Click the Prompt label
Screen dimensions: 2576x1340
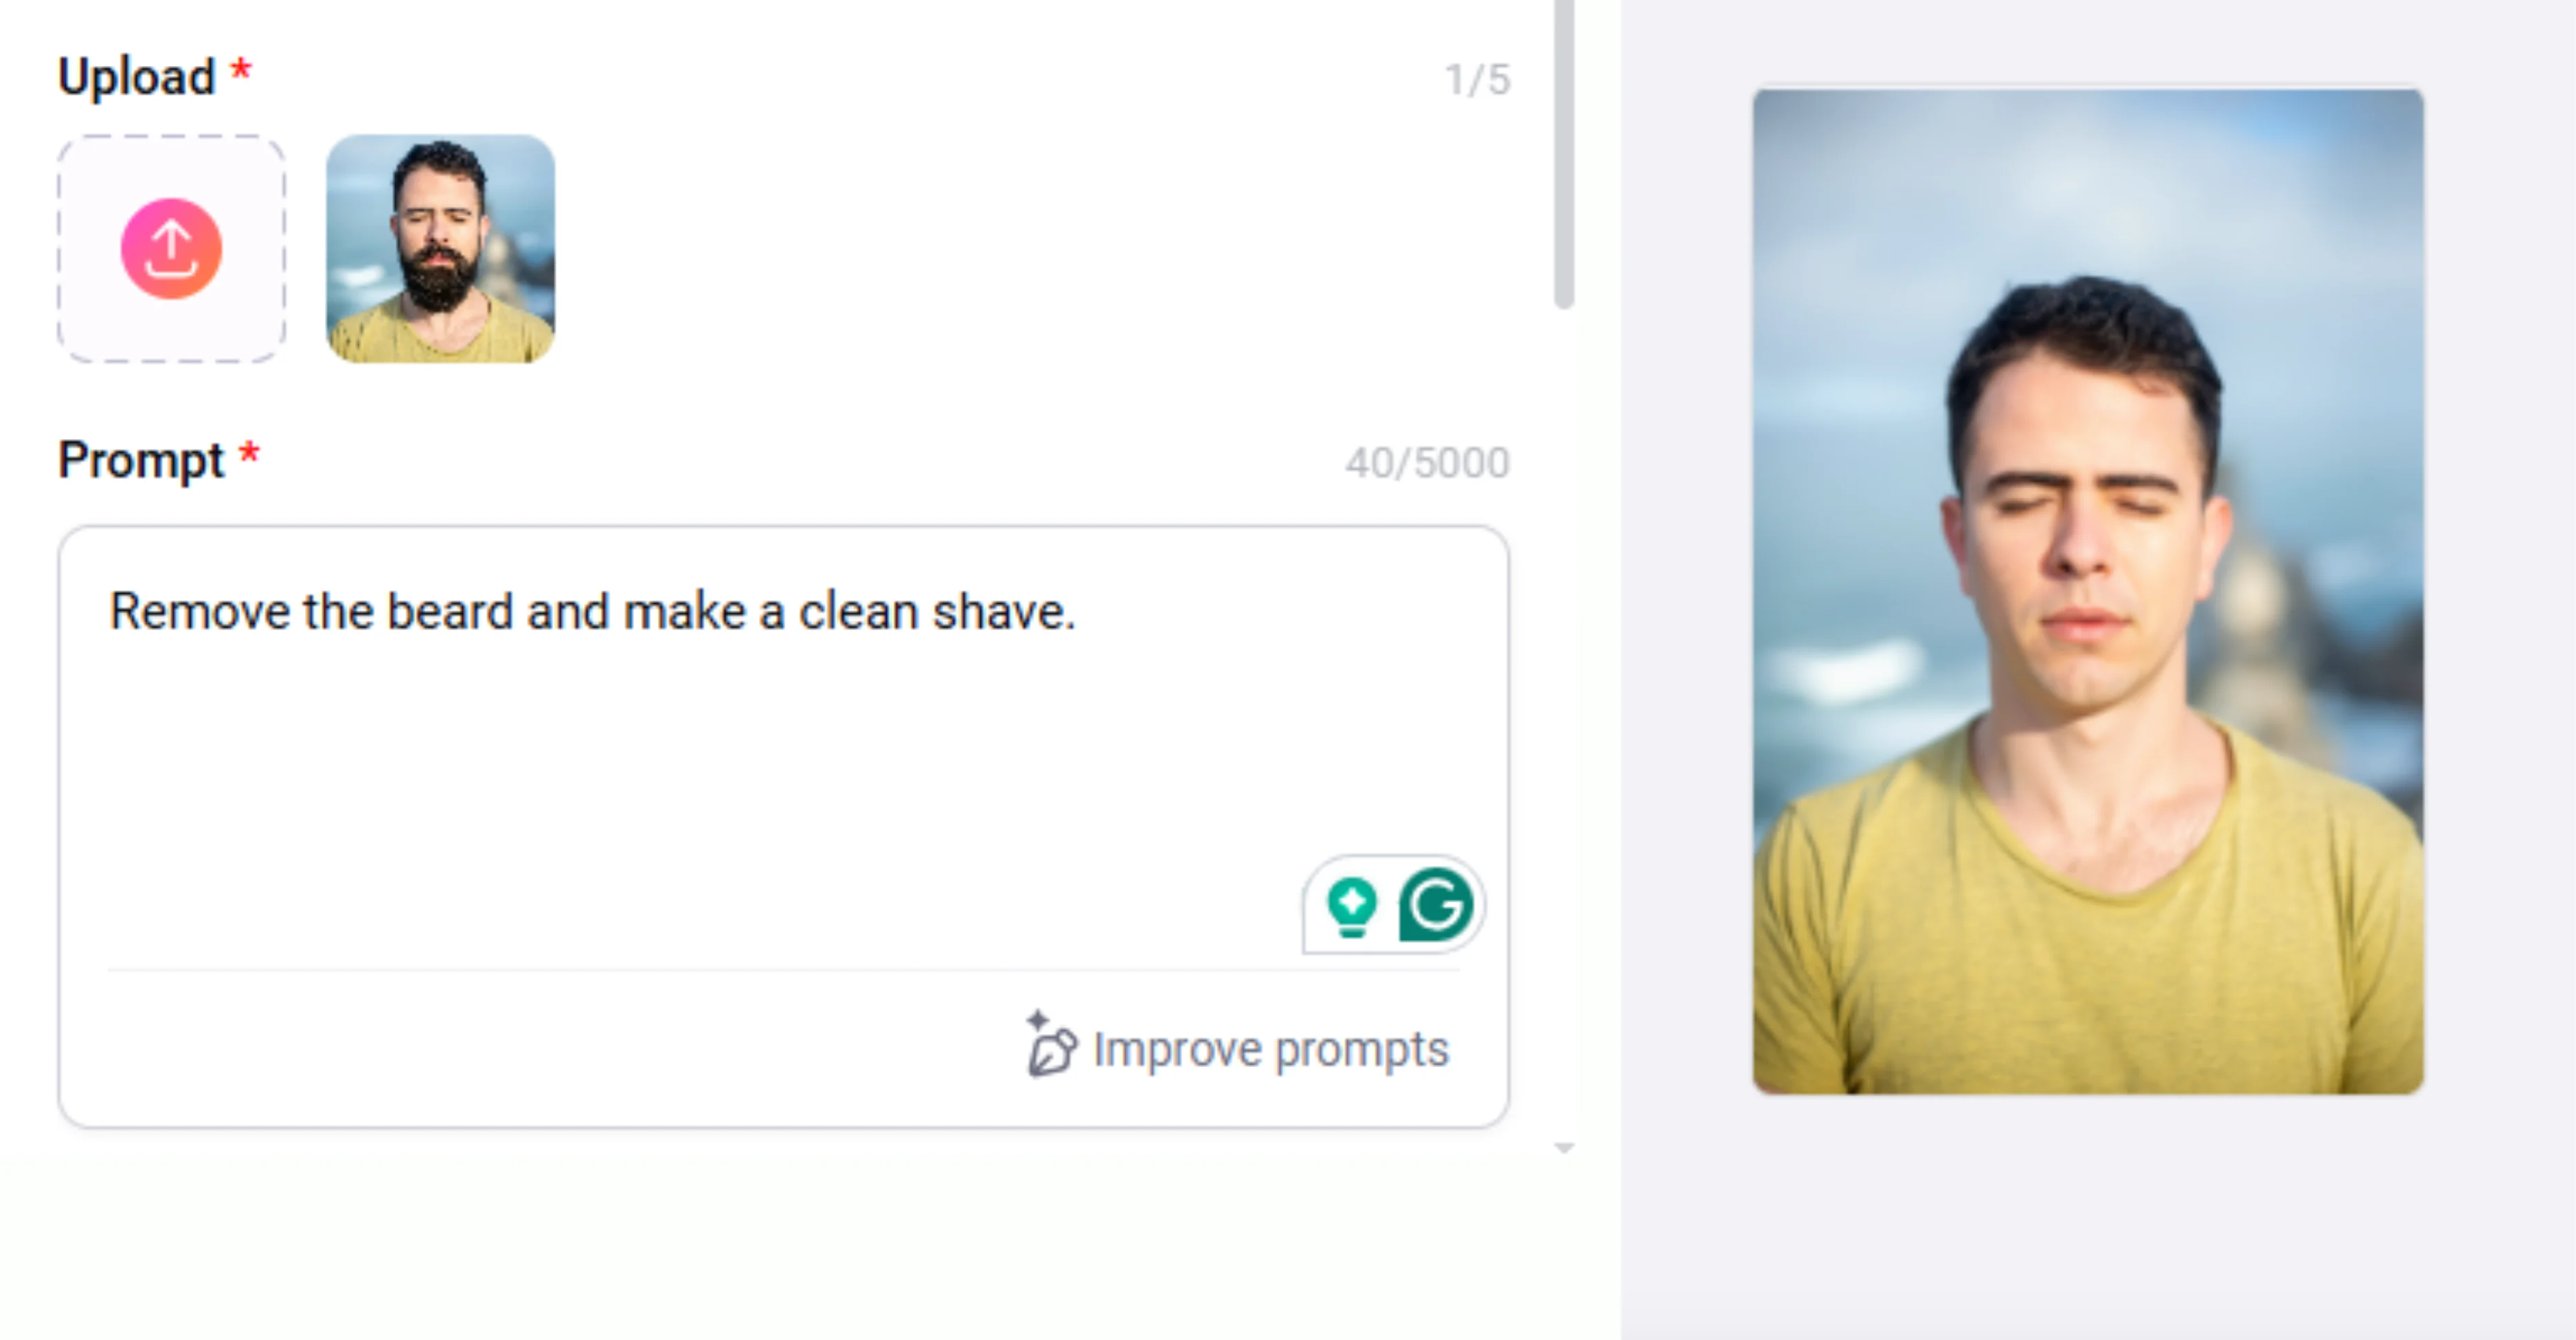click(x=141, y=461)
